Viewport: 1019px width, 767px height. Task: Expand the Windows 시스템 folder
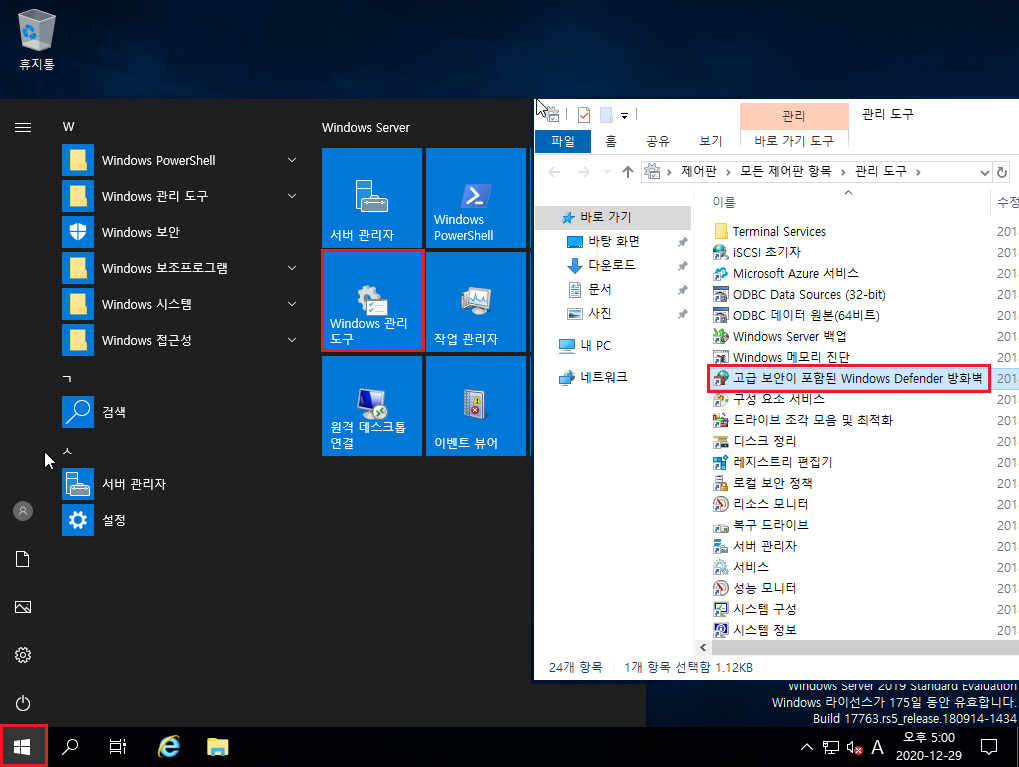(292, 304)
